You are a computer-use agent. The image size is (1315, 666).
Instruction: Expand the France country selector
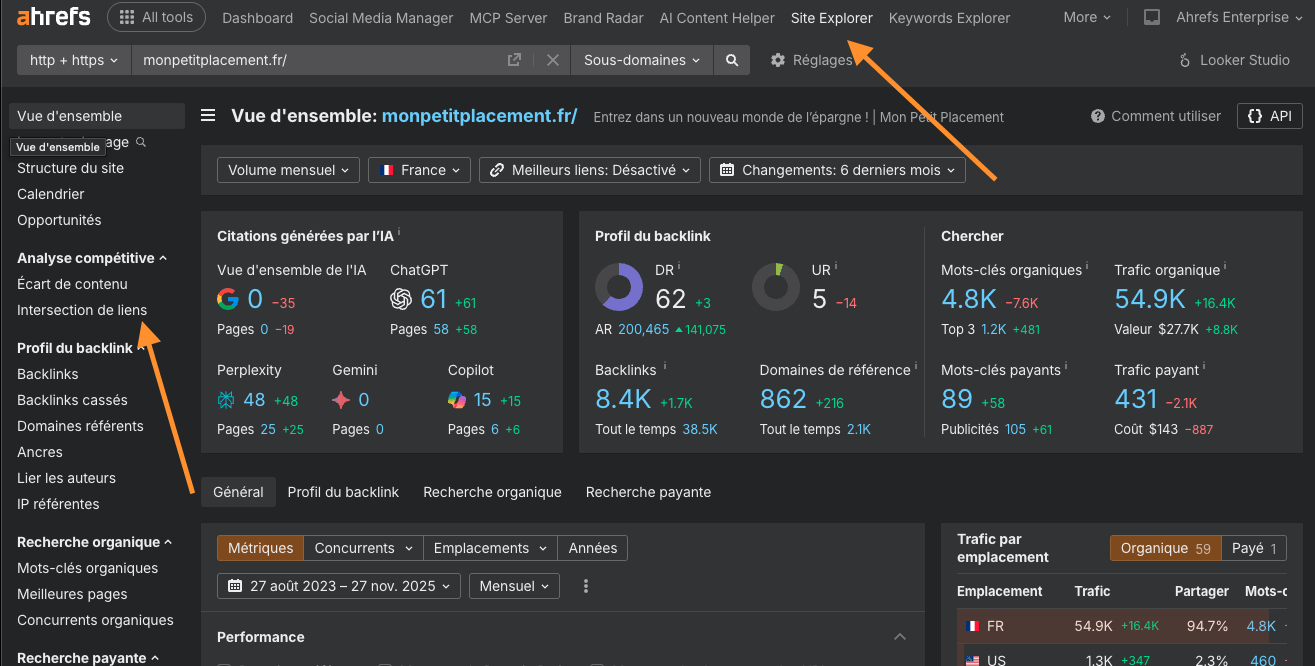click(x=419, y=170)
